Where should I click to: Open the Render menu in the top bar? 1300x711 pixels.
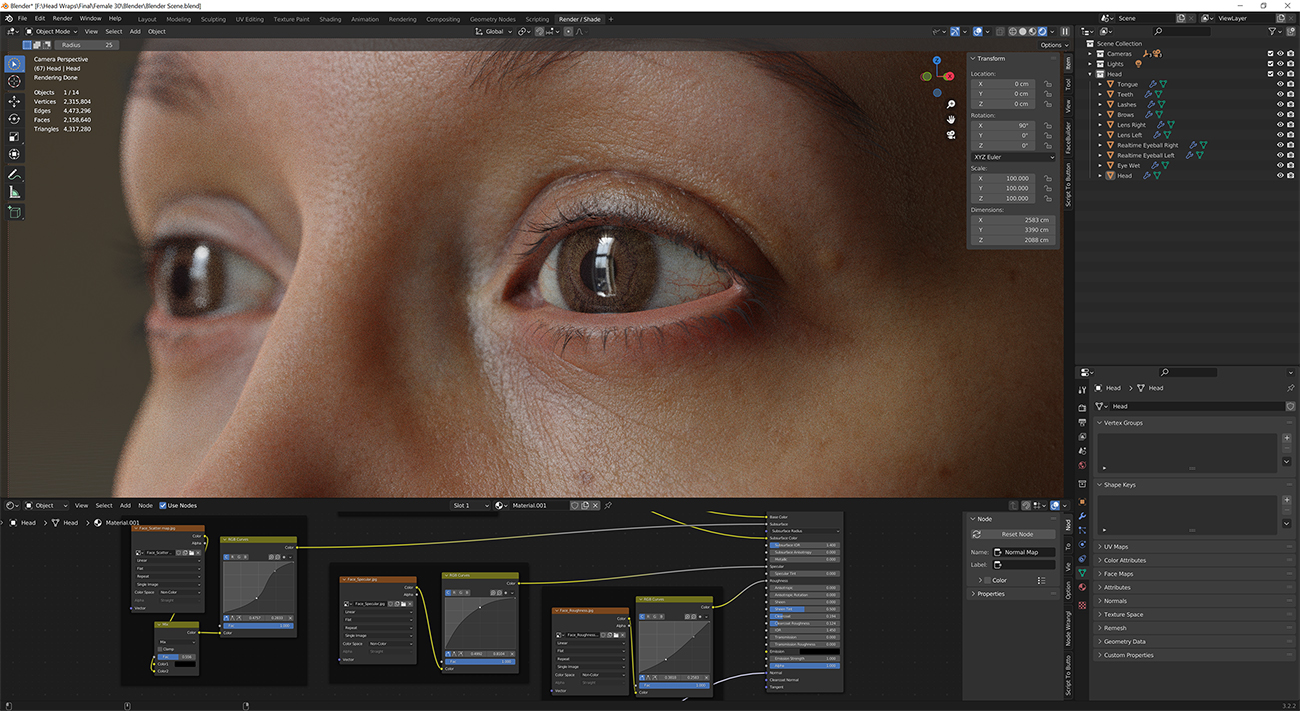pyautogui.click(x=62, y=17)
